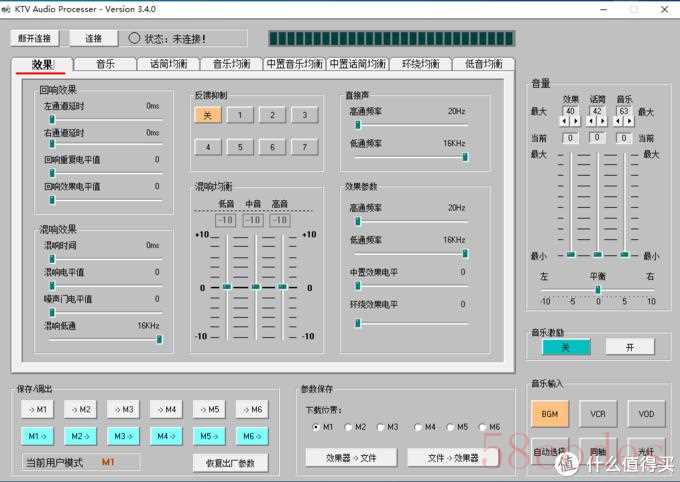Select feedback suppression level 3
This screenshot has height=482, width=680.
pos(304,115)
